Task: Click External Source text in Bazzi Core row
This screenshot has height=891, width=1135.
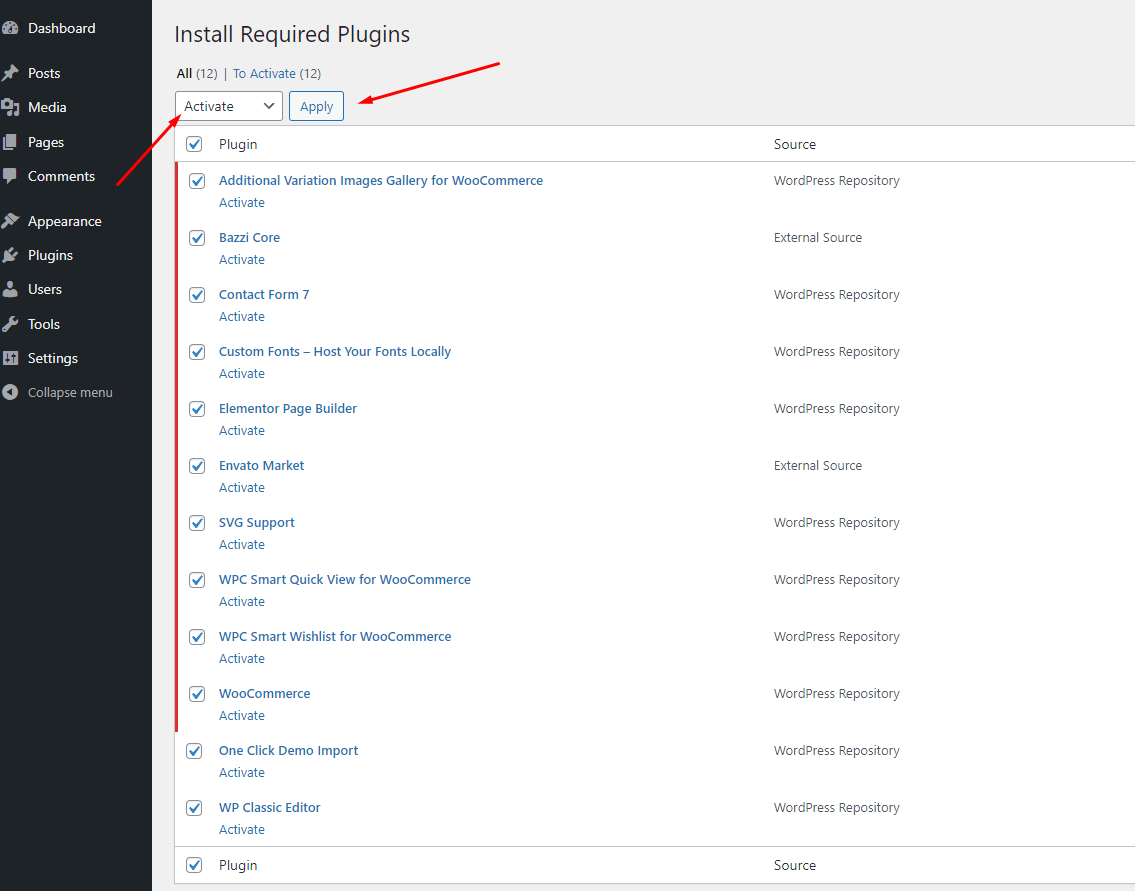Action: 818,237
